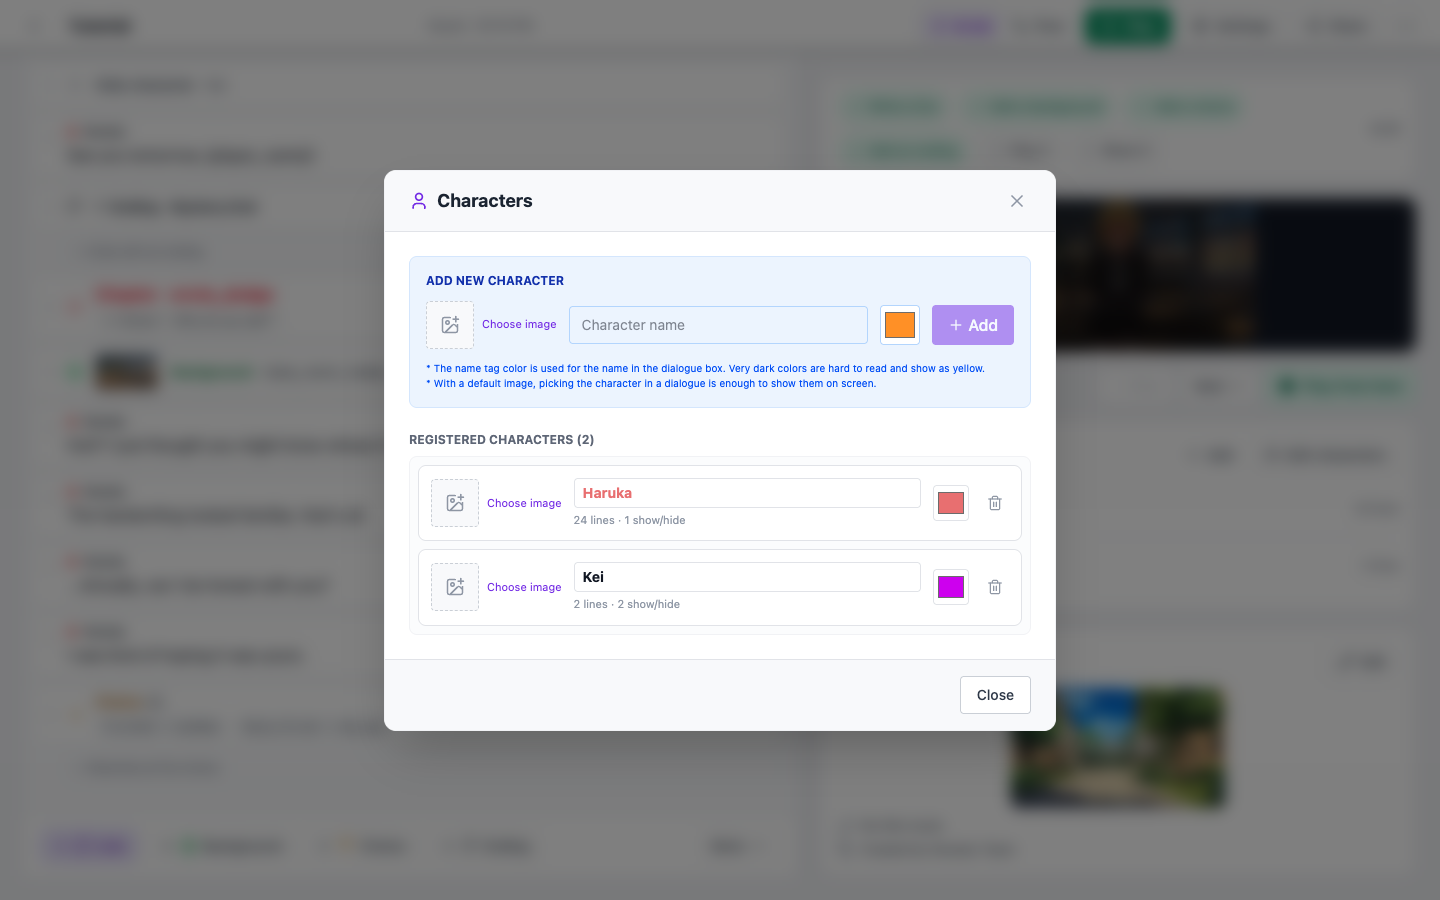Screen dimensions: 1440x900
Task: Click Haruka's image placeholder icon
Action: click(455, 503)
